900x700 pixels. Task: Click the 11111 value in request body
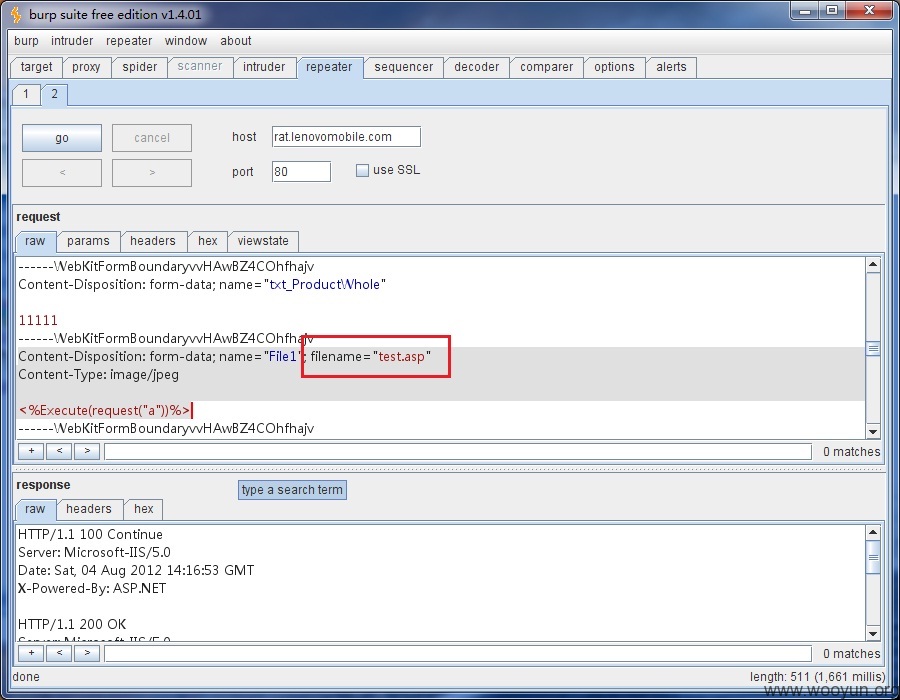click(38, 320)
